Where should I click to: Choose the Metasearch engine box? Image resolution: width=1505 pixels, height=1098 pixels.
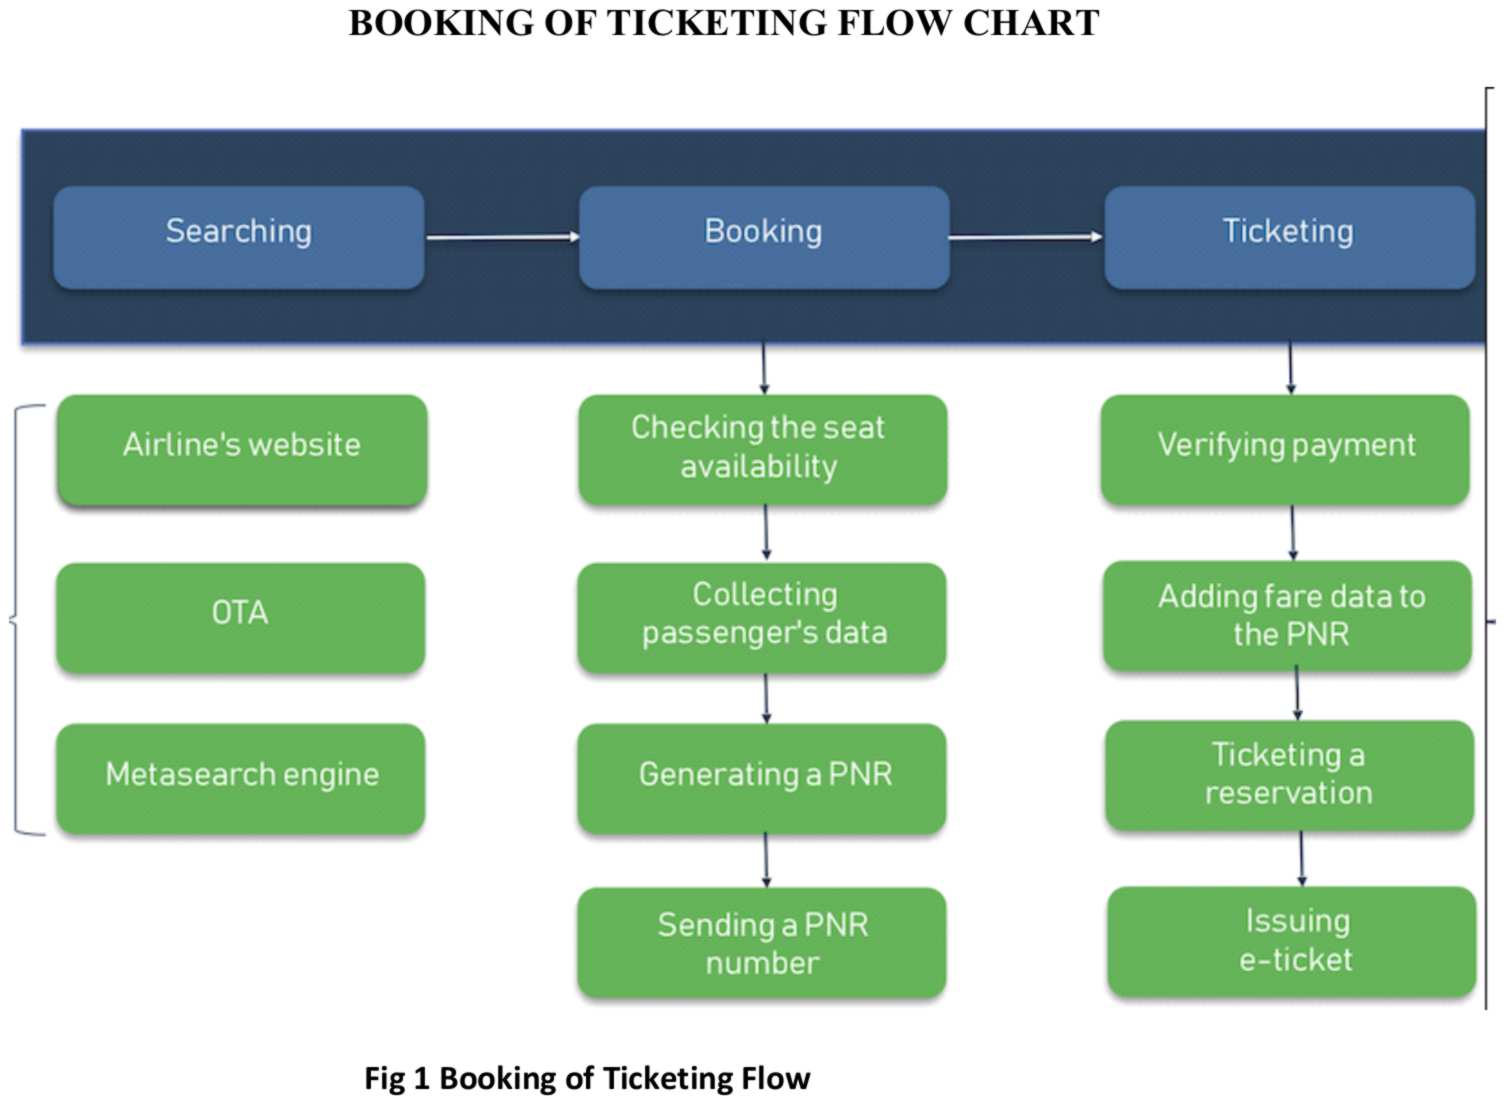click(241, 778)
